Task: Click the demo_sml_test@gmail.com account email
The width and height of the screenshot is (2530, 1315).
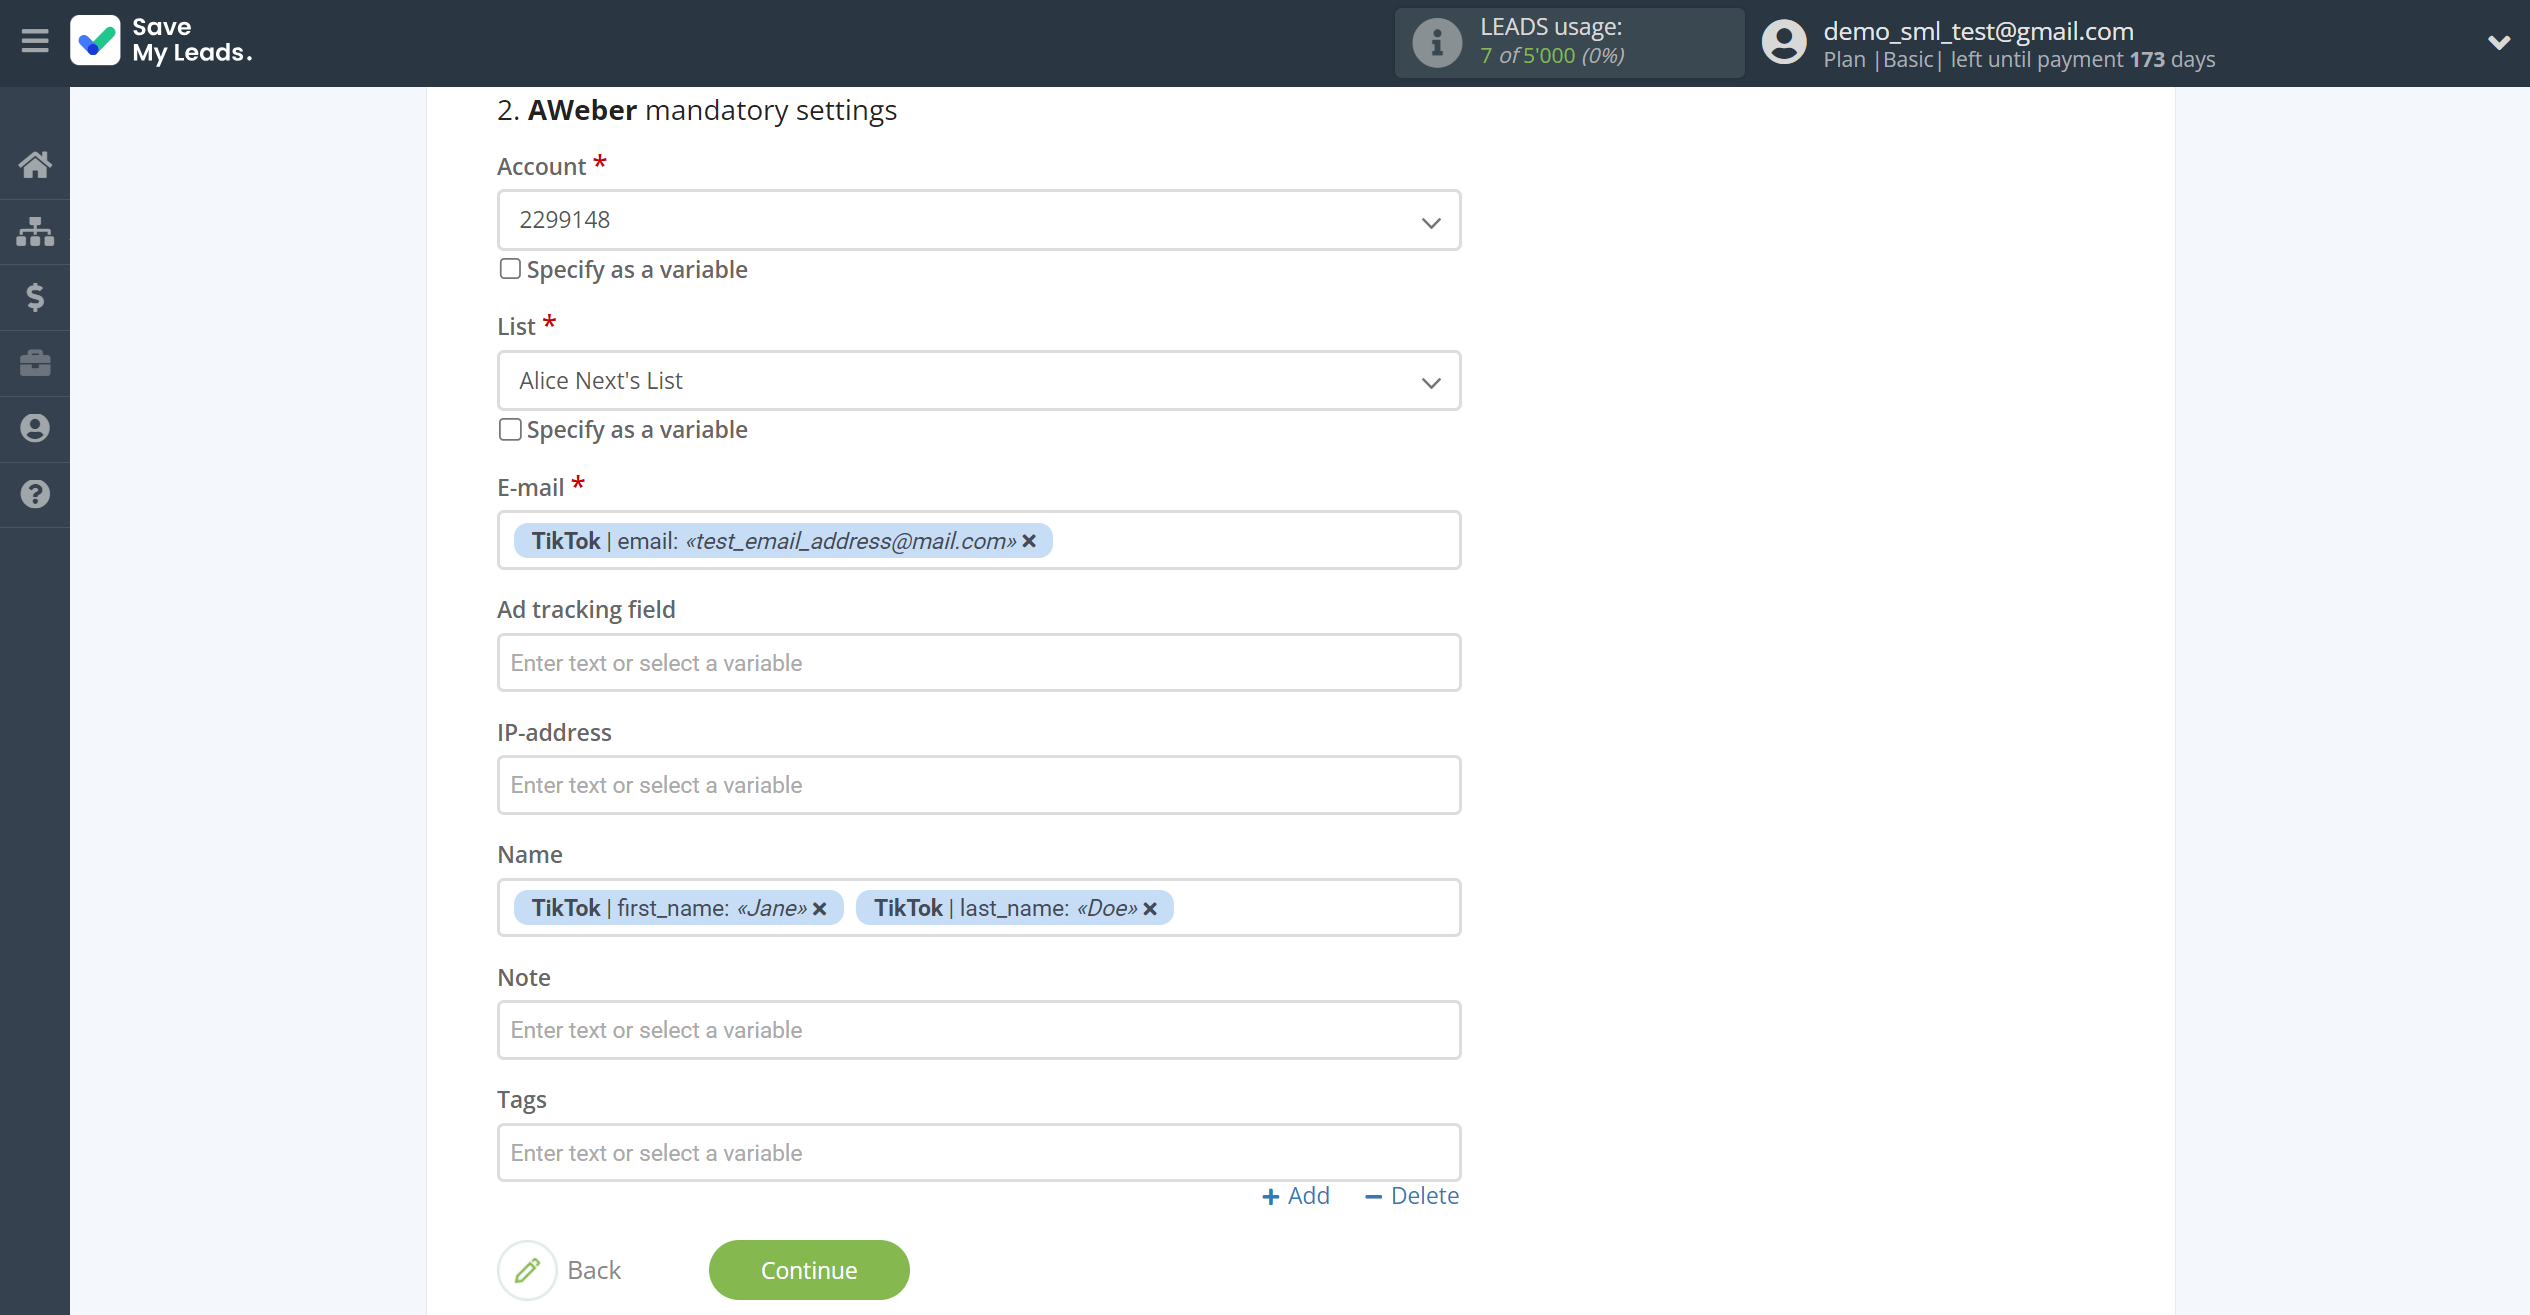Action: coord(1978,31)
